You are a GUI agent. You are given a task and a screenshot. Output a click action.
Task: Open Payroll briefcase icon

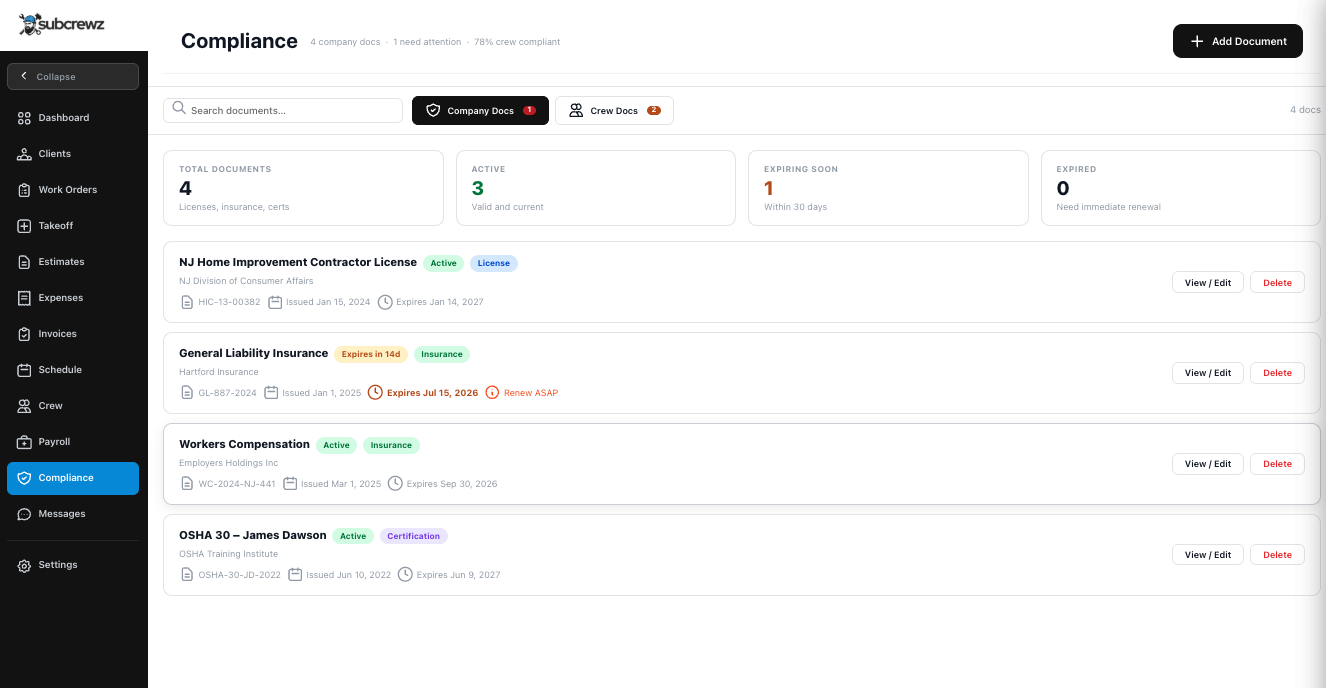tap(24, 442)
